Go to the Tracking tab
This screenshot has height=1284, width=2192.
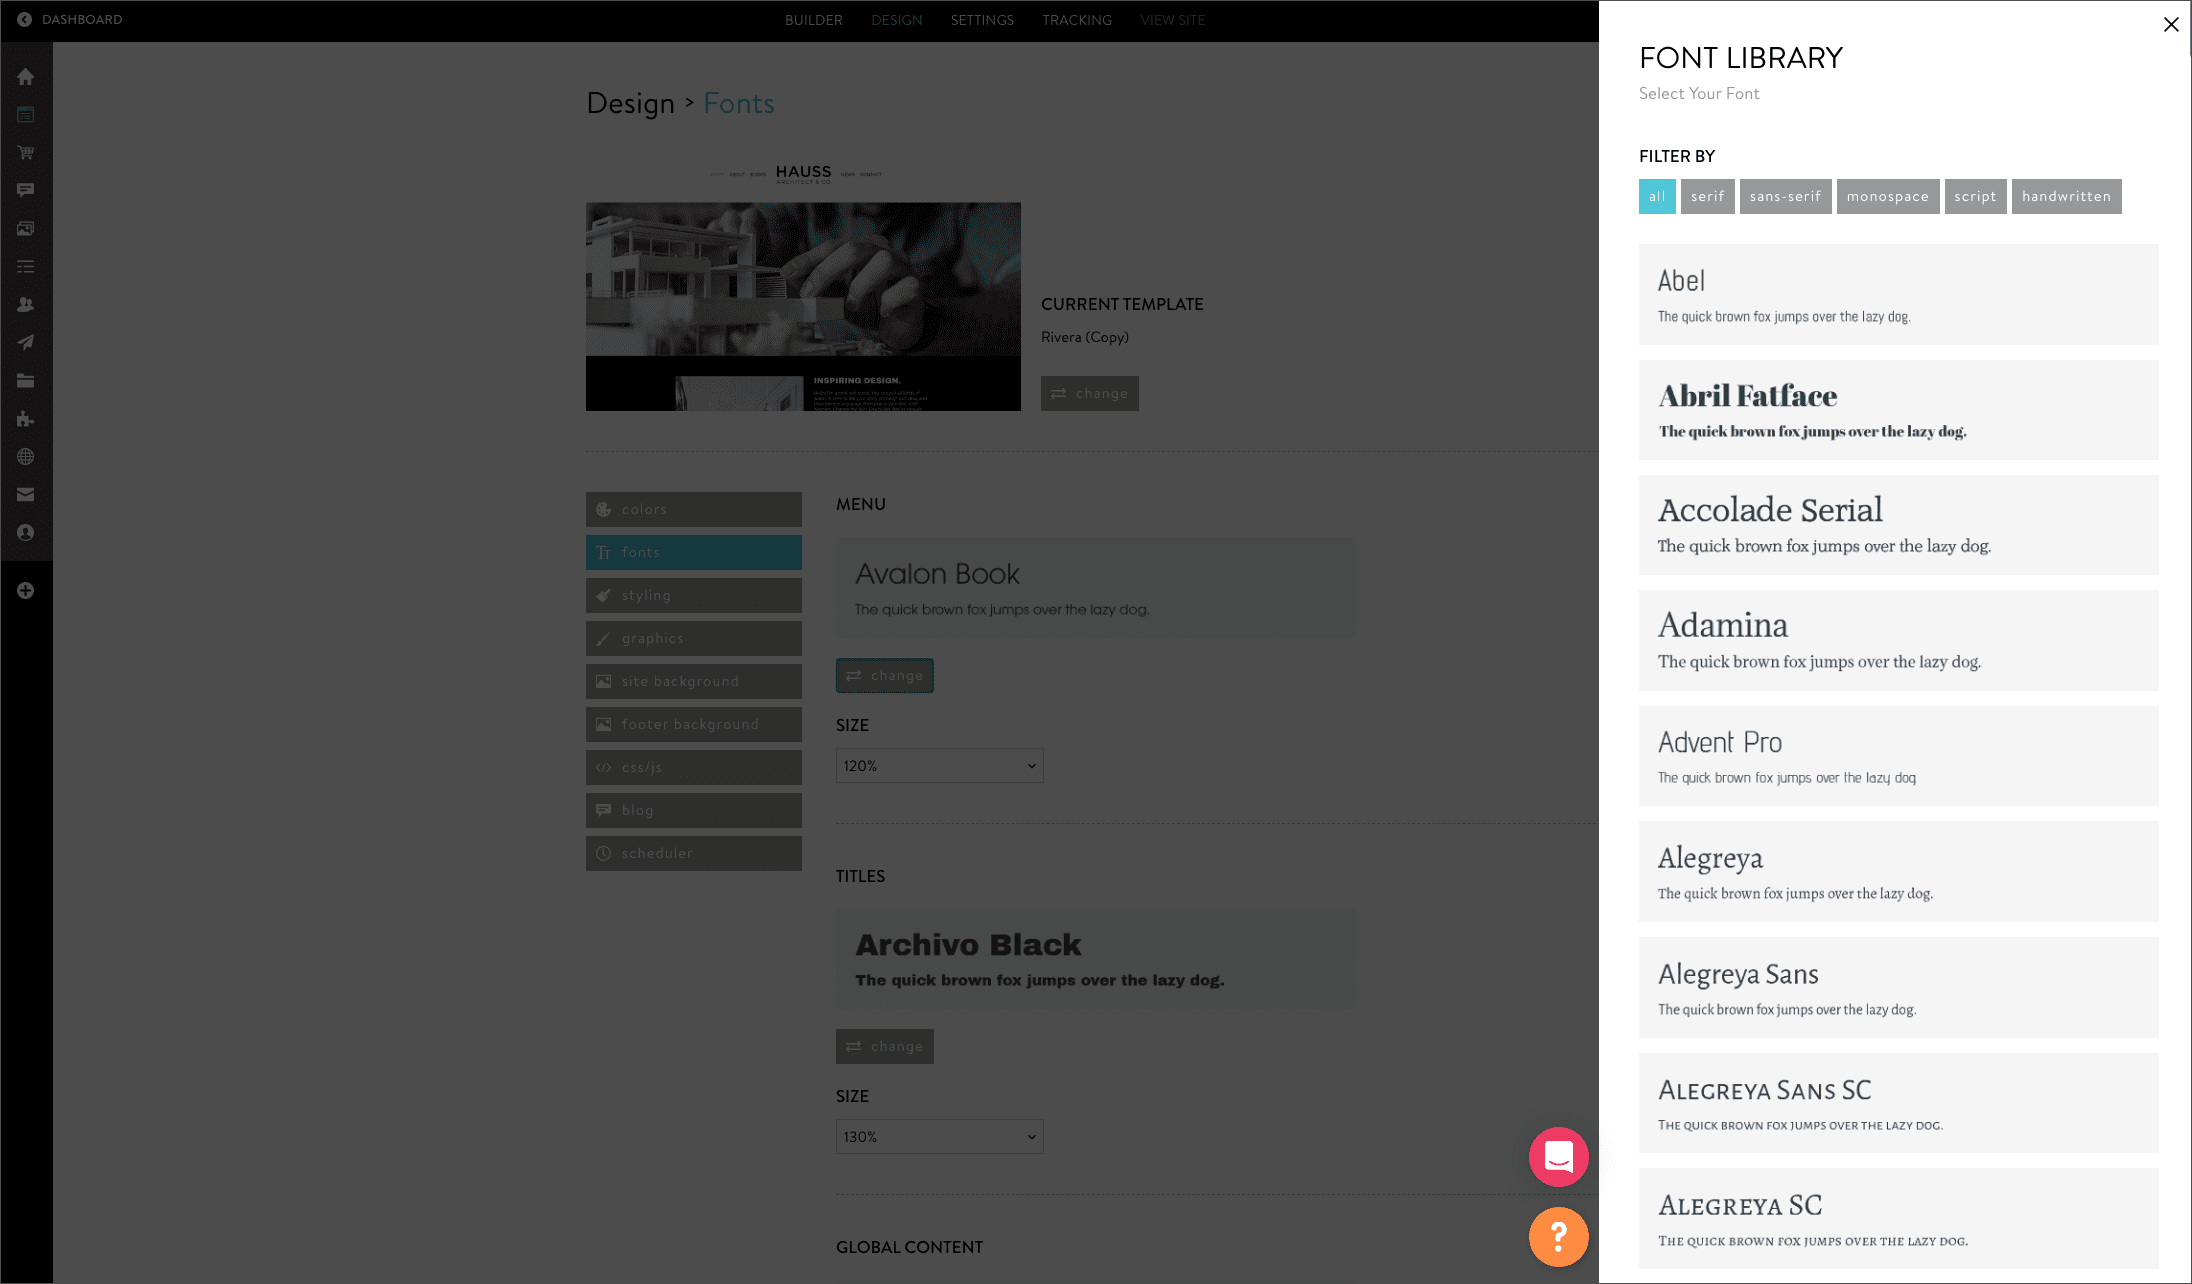[x=1077, y=20]
